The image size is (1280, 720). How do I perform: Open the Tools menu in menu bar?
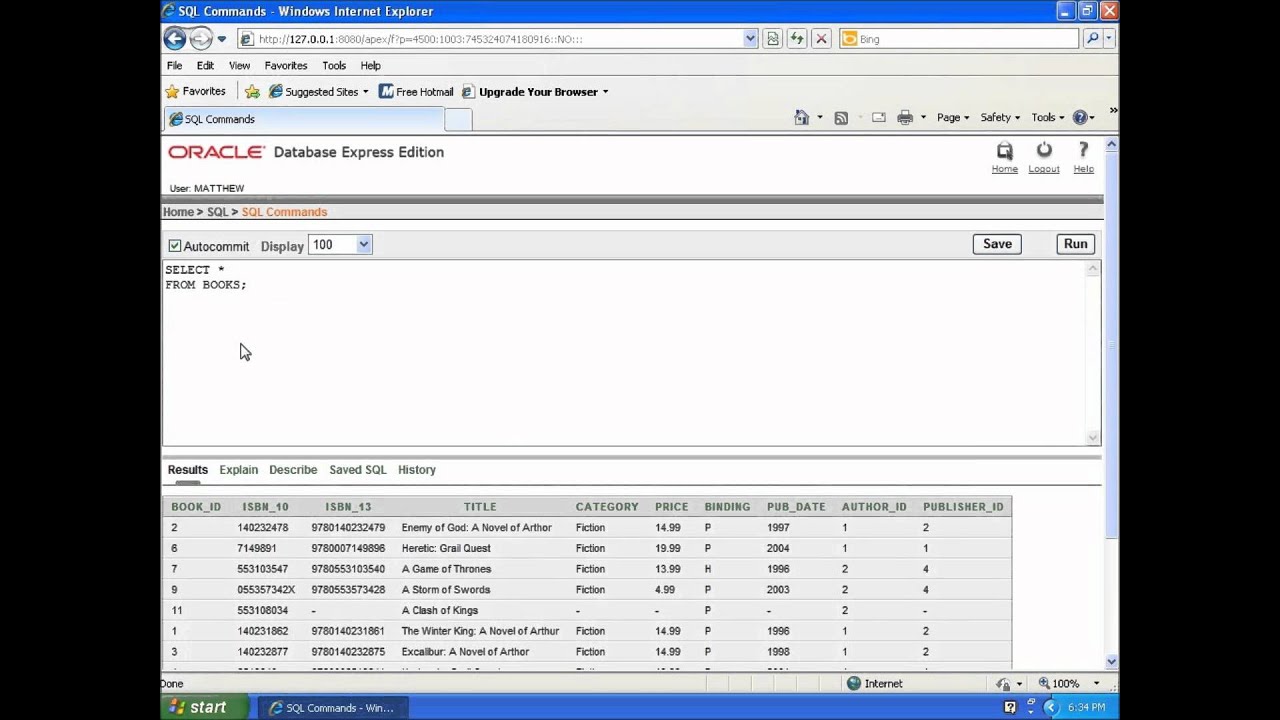[x=334, y=66]
